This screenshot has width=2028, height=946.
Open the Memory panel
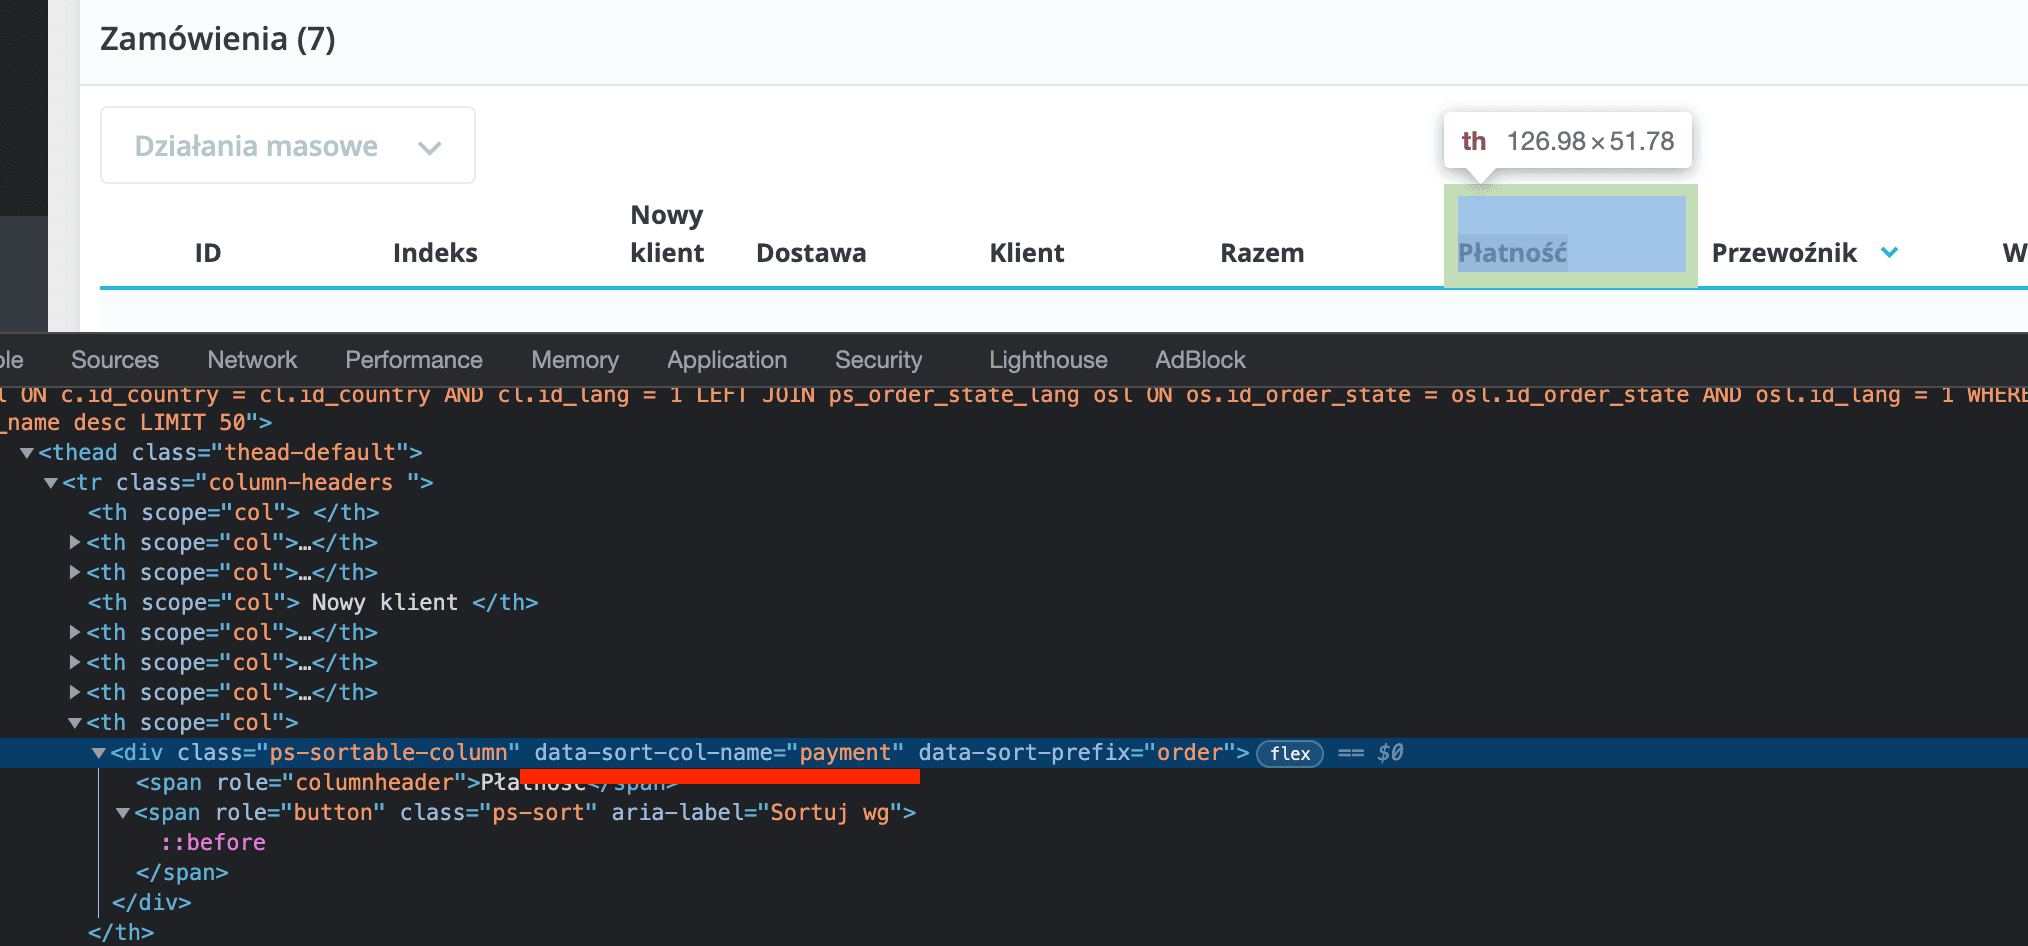[x=575, y=359]
